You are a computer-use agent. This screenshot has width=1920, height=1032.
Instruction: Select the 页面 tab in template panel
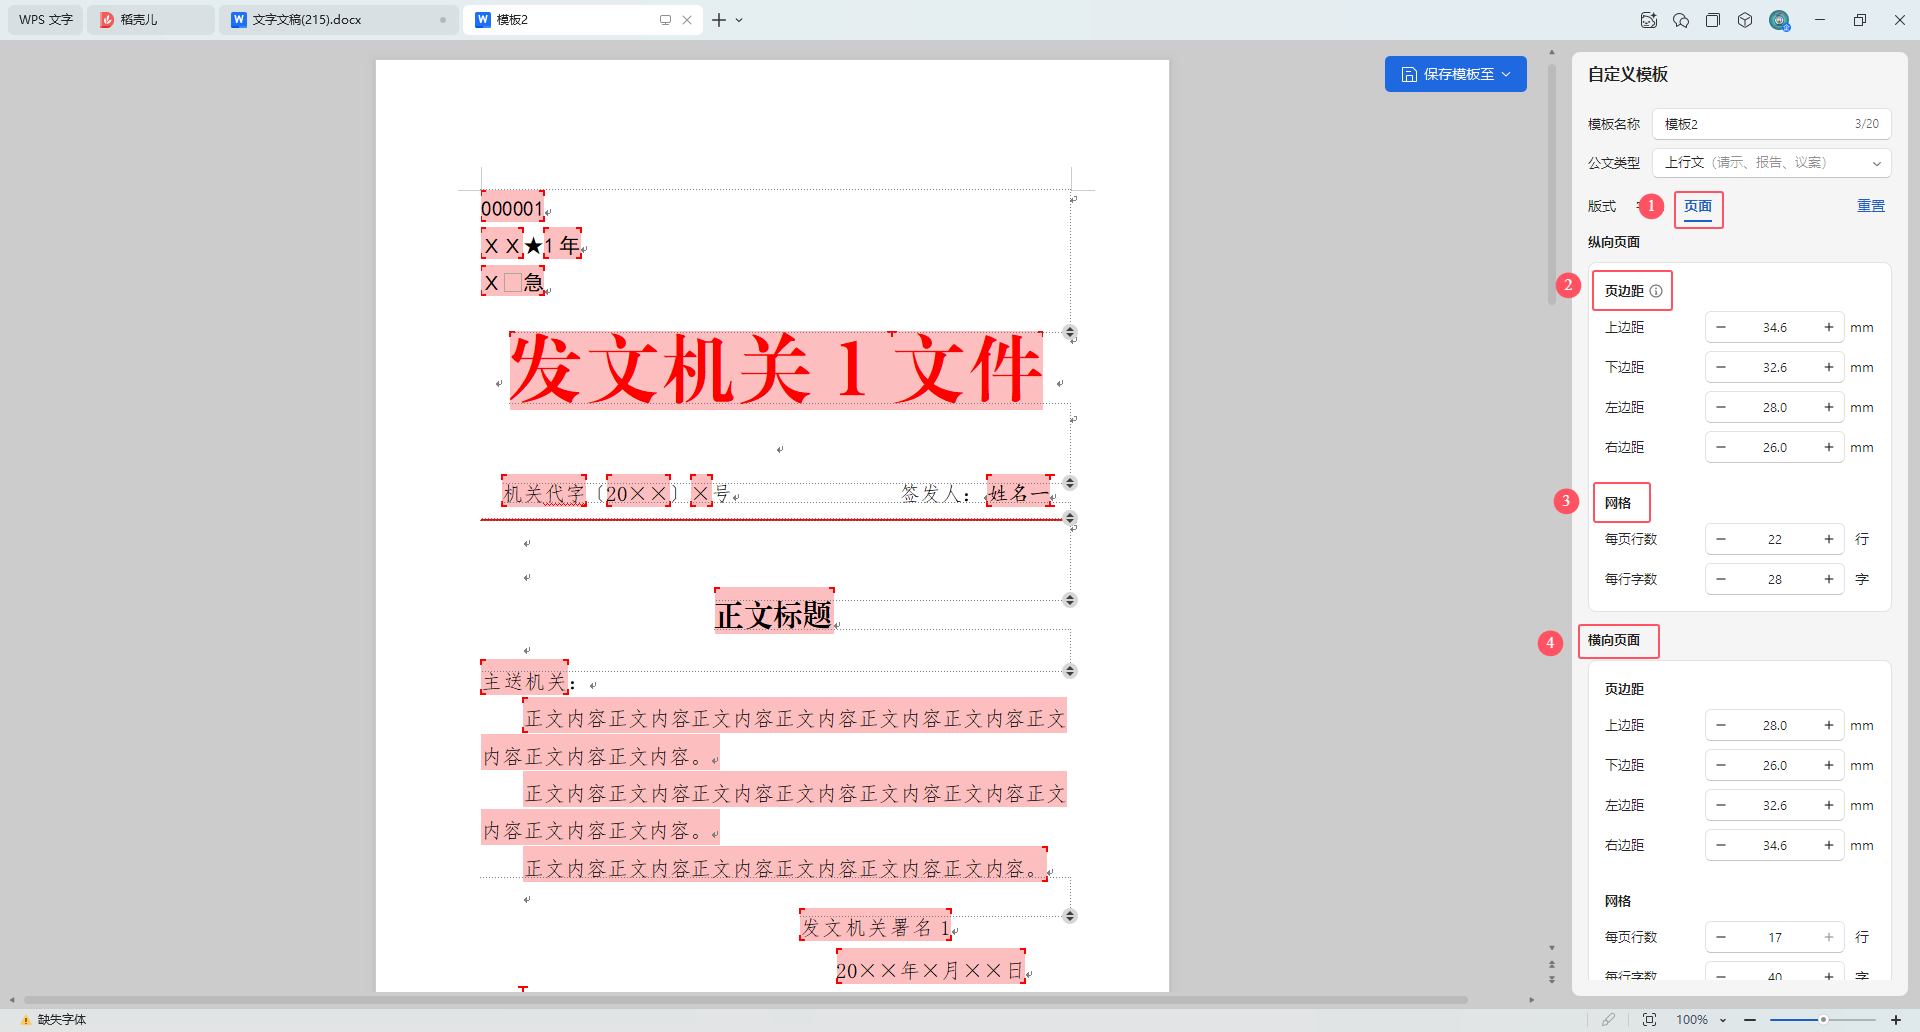(1698, 207)
